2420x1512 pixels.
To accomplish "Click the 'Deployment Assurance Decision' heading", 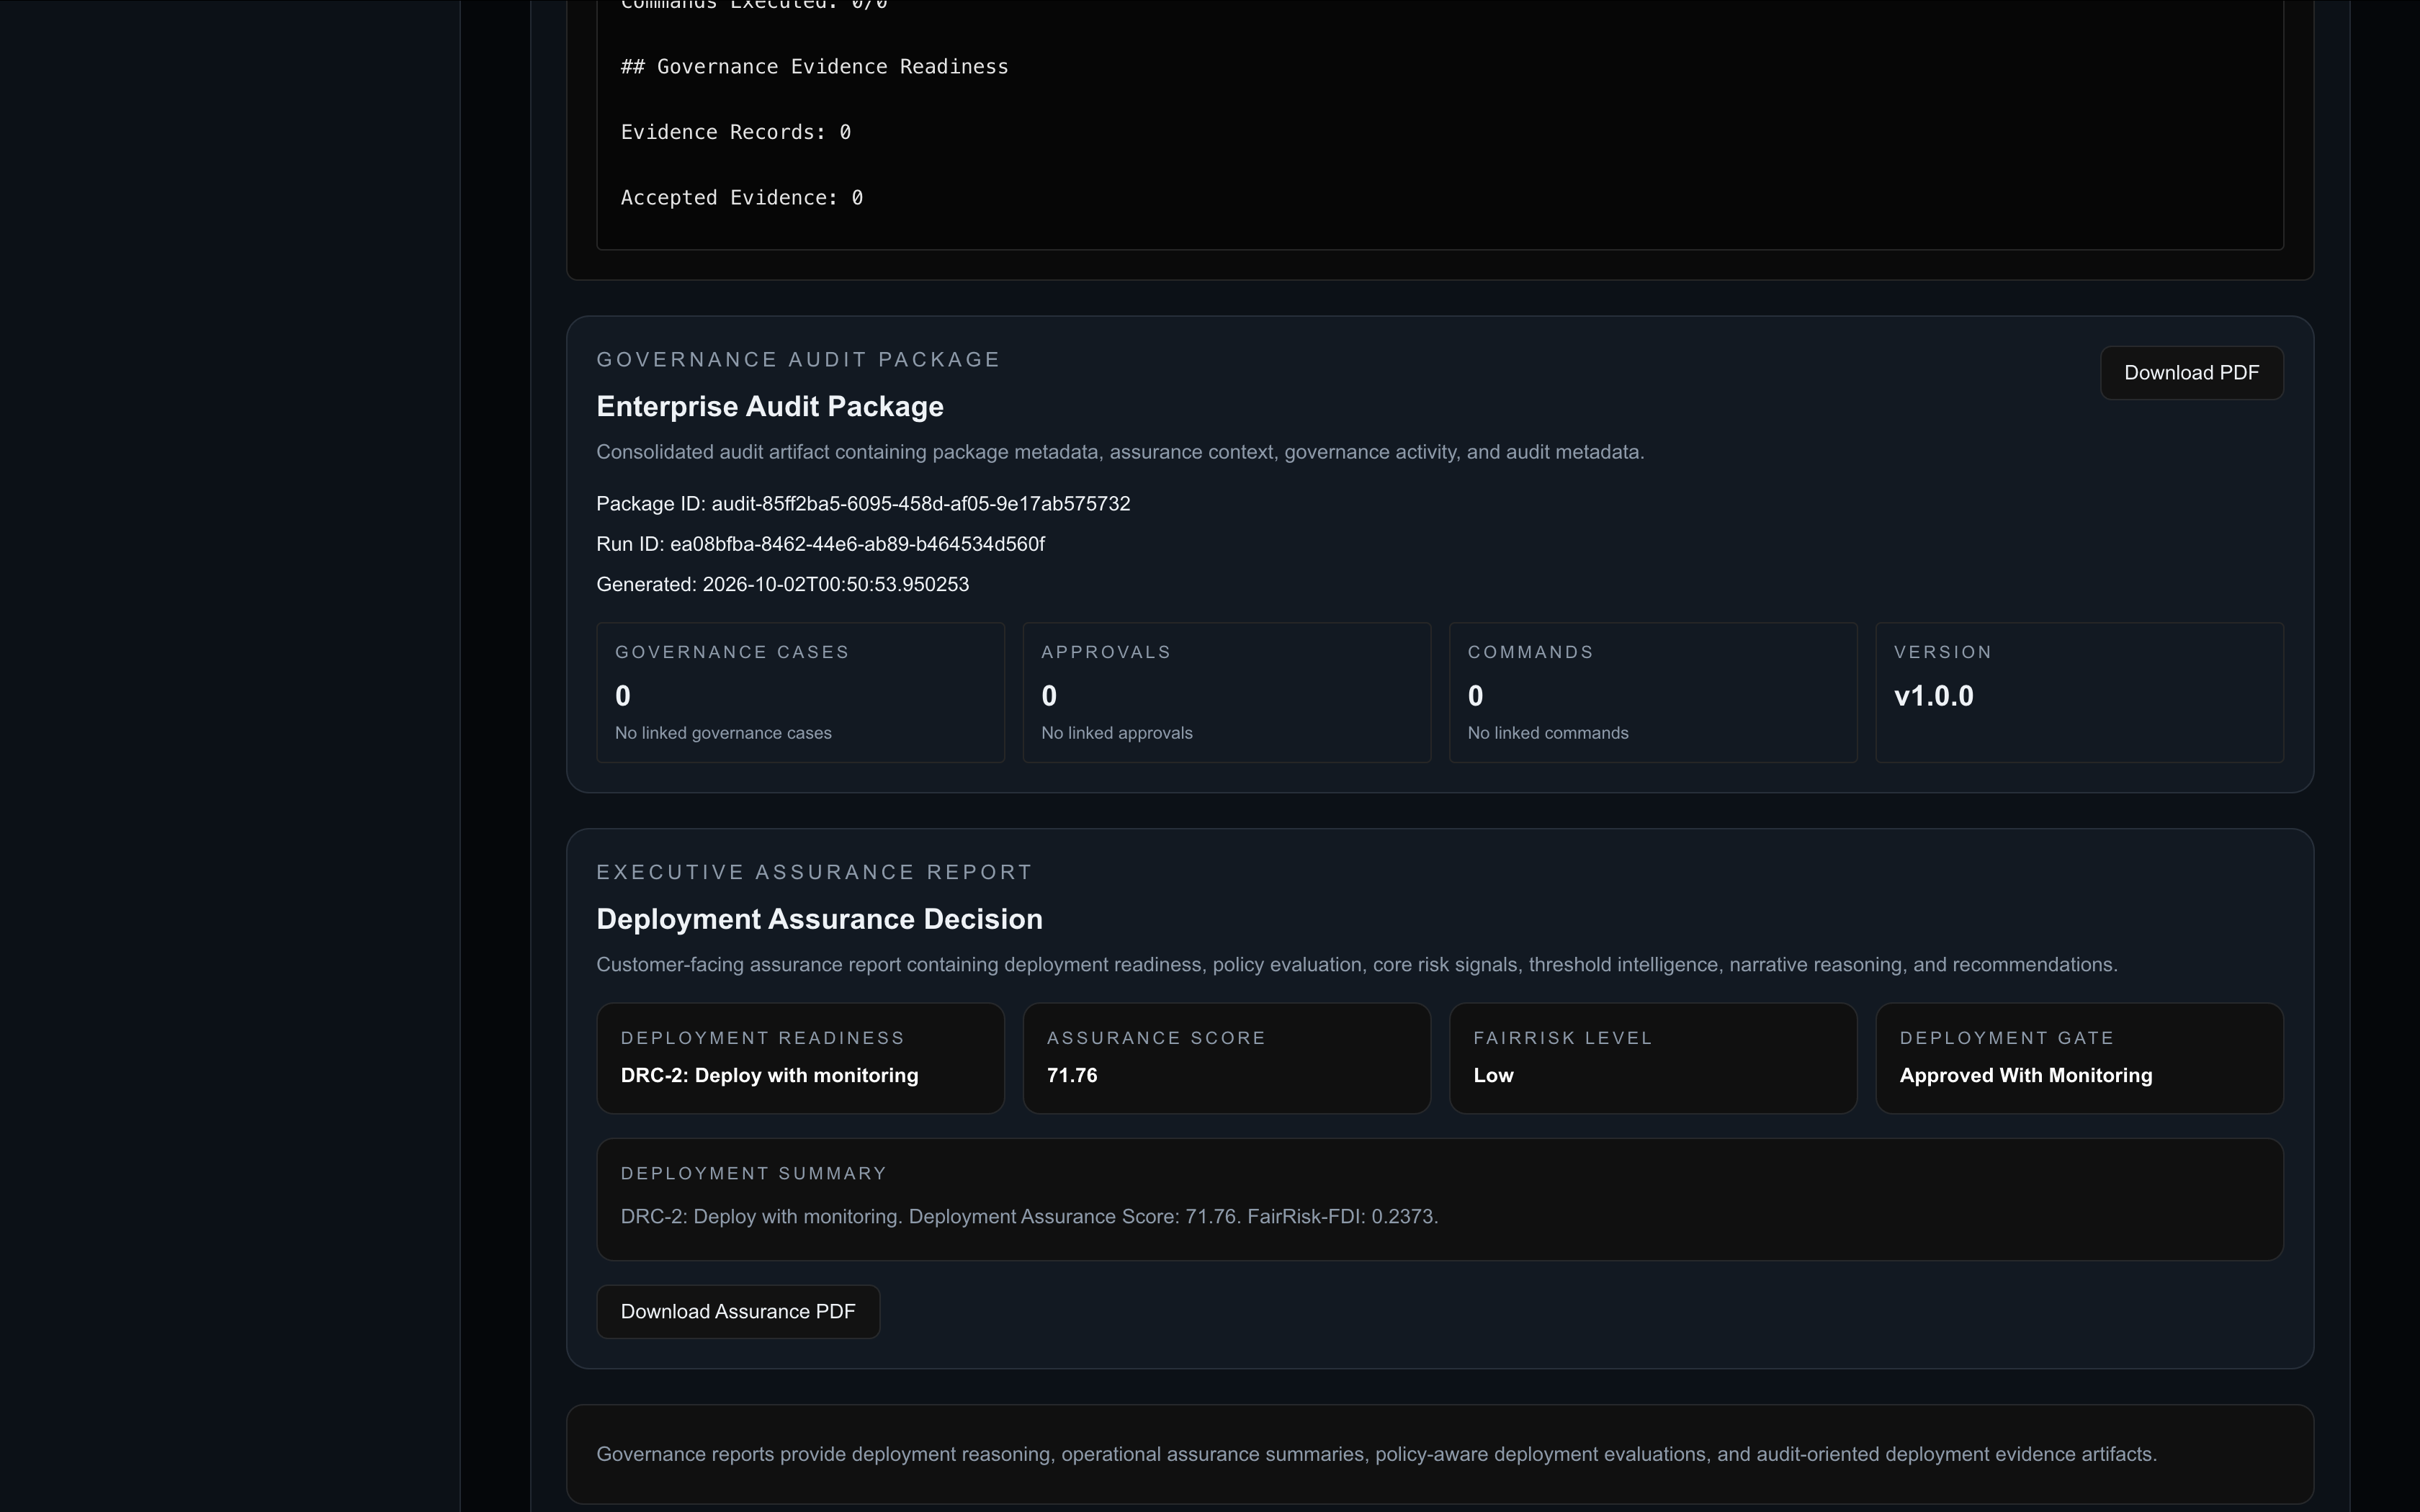I will click(819, 919).
